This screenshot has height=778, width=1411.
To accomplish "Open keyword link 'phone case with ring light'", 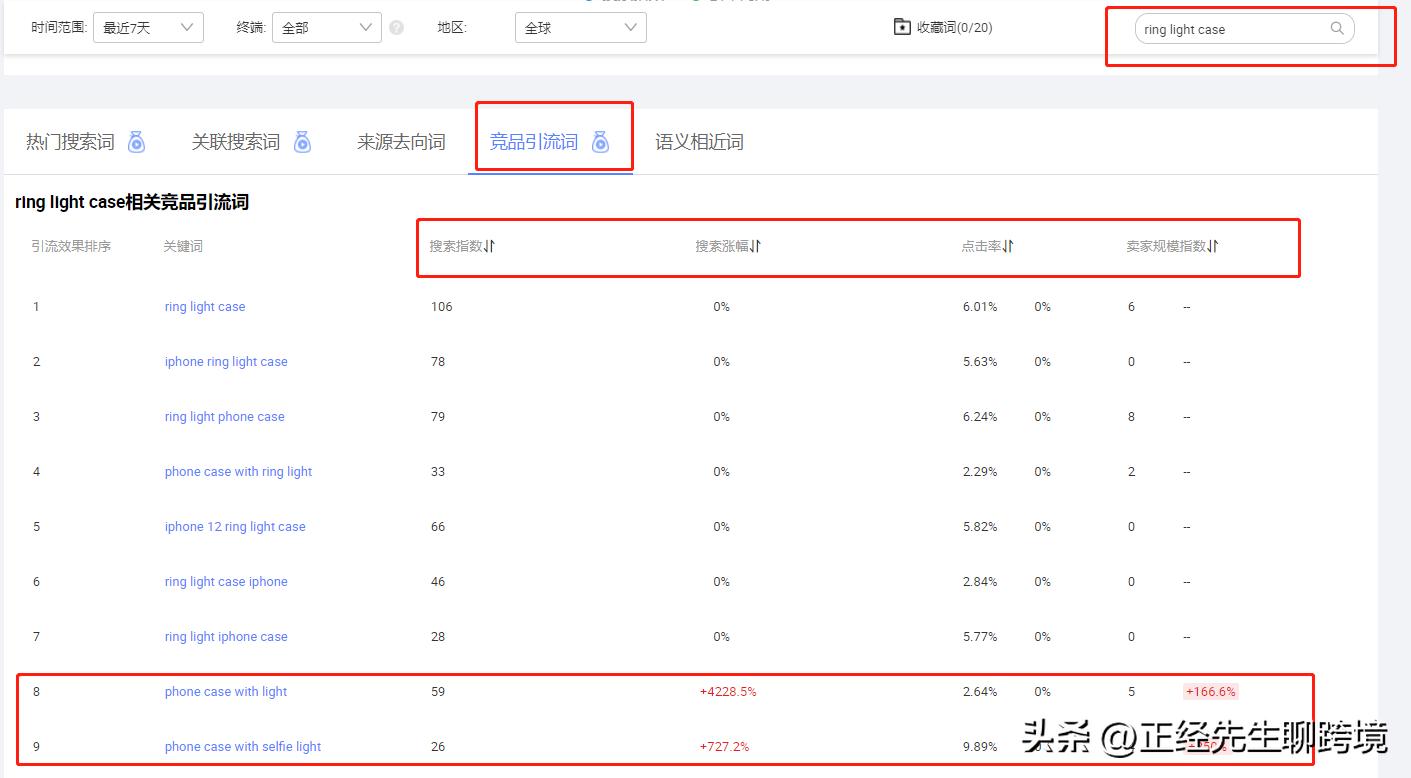I will click(x=238, y=472).
